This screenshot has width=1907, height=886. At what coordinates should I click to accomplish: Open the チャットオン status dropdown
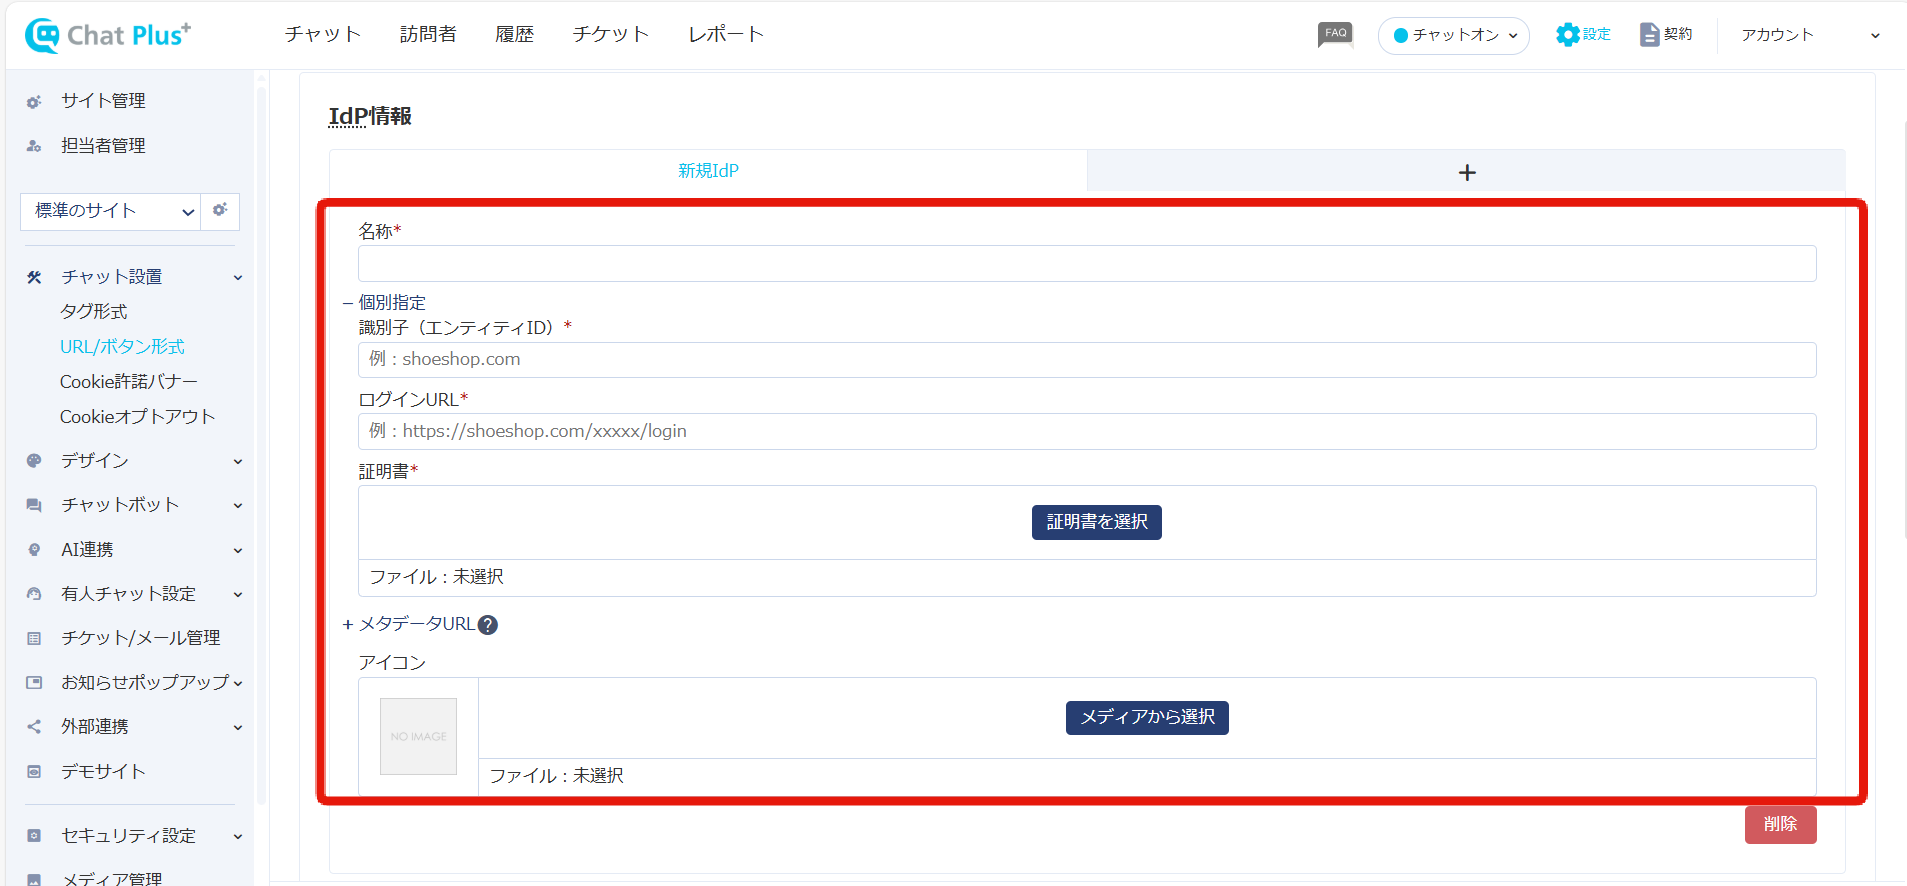point(1453,36)
